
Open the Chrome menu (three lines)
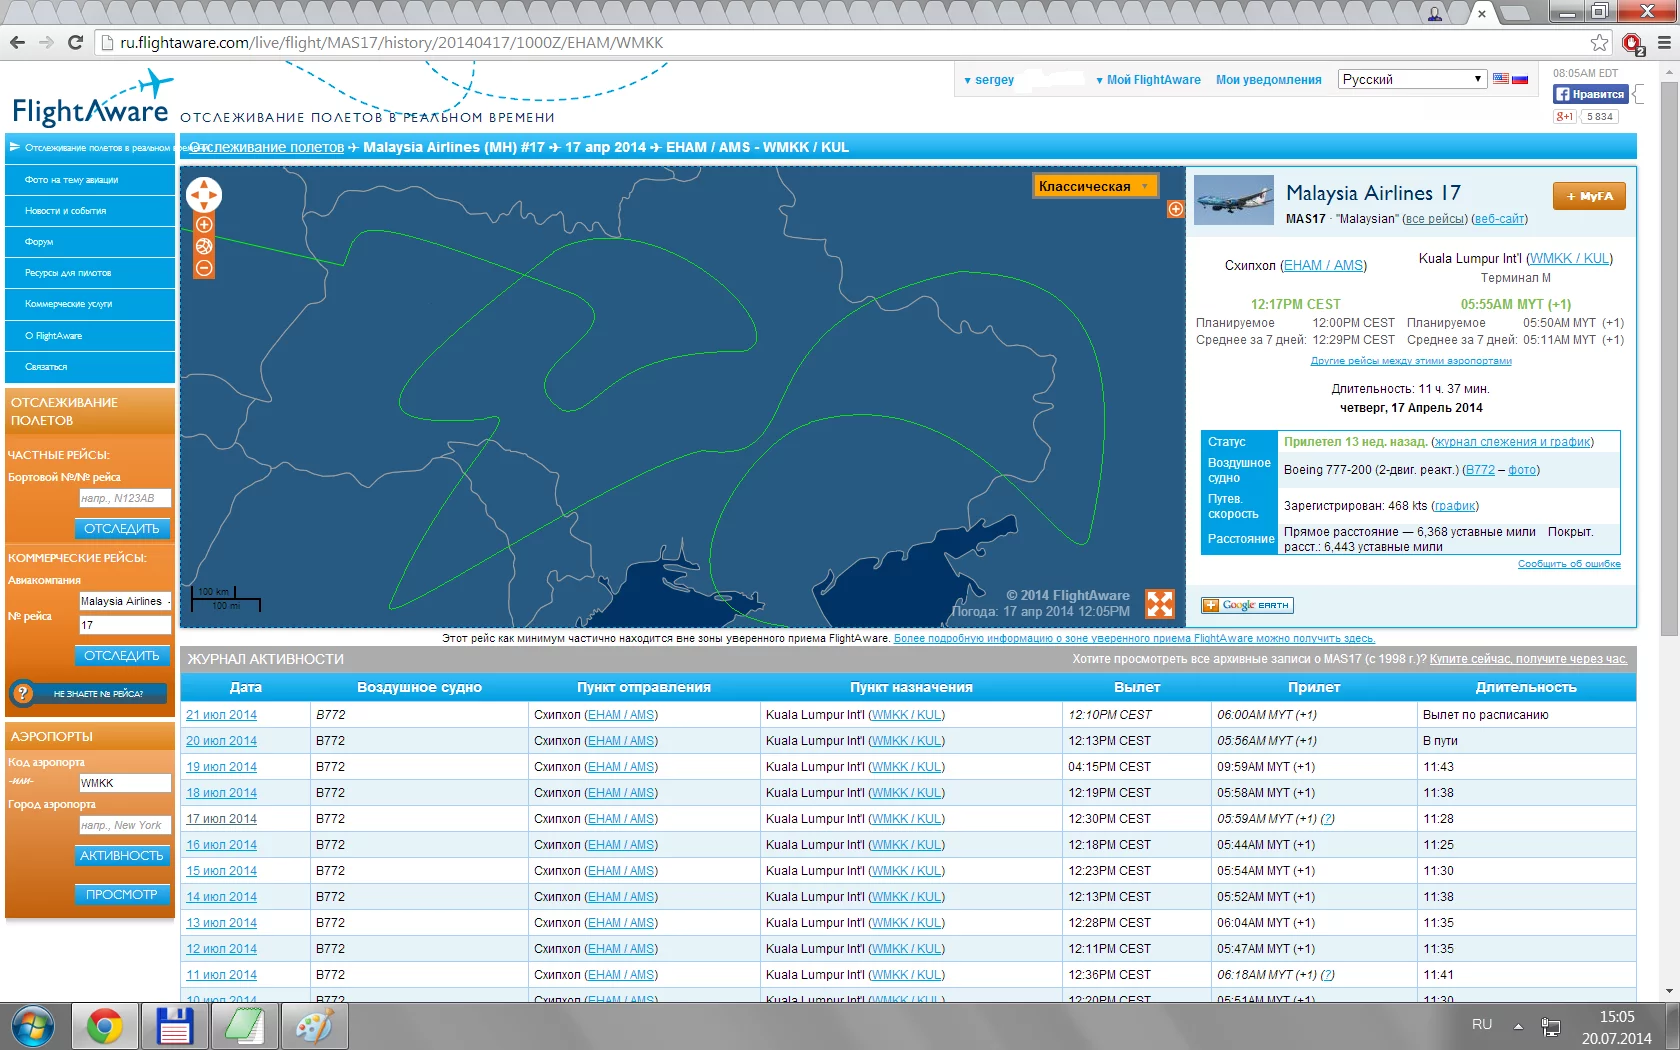tap(1664, 42)
